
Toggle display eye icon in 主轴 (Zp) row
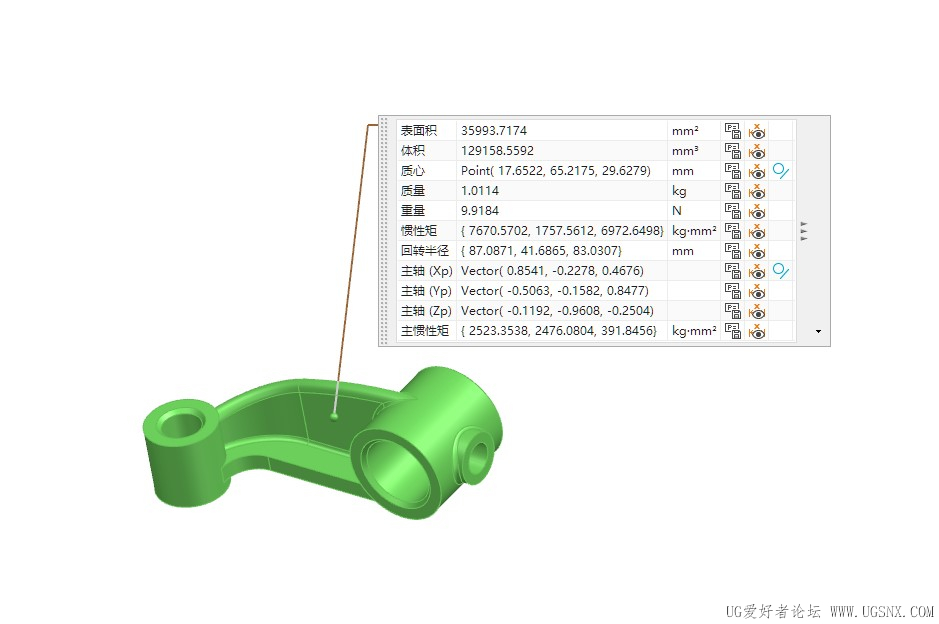[x=757, y=310]
